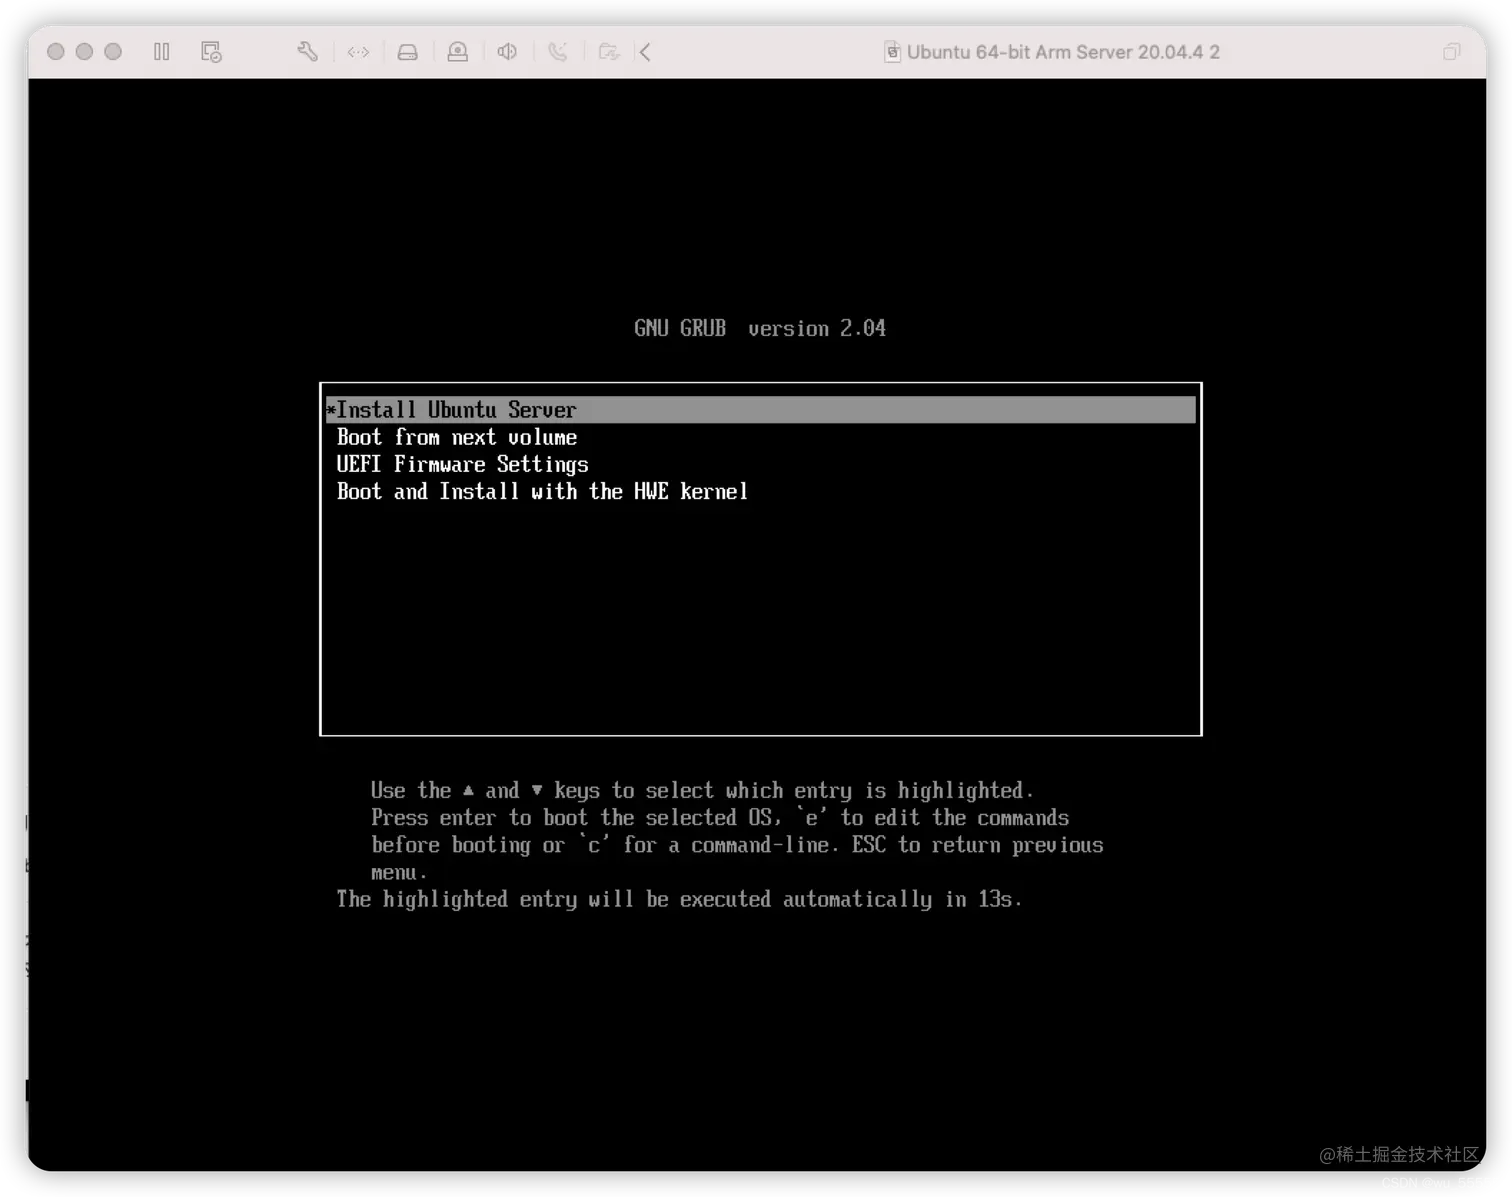Collapse the device toolbar chevron
This screenshot has width=1512, height=1197.
pyautogui.click(x=645, y=52)
